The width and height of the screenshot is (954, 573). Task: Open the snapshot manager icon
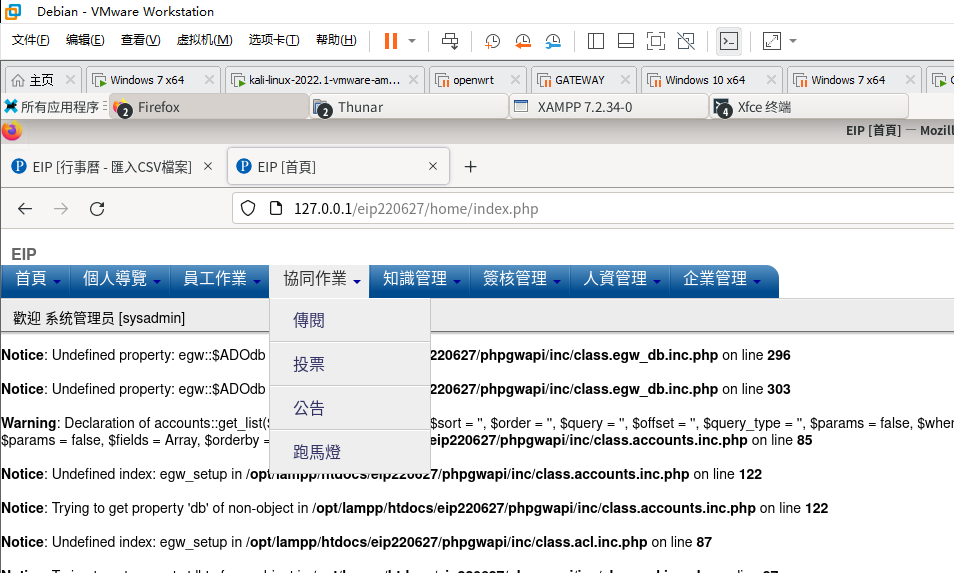pyautogui.click(x=553, y=41)
